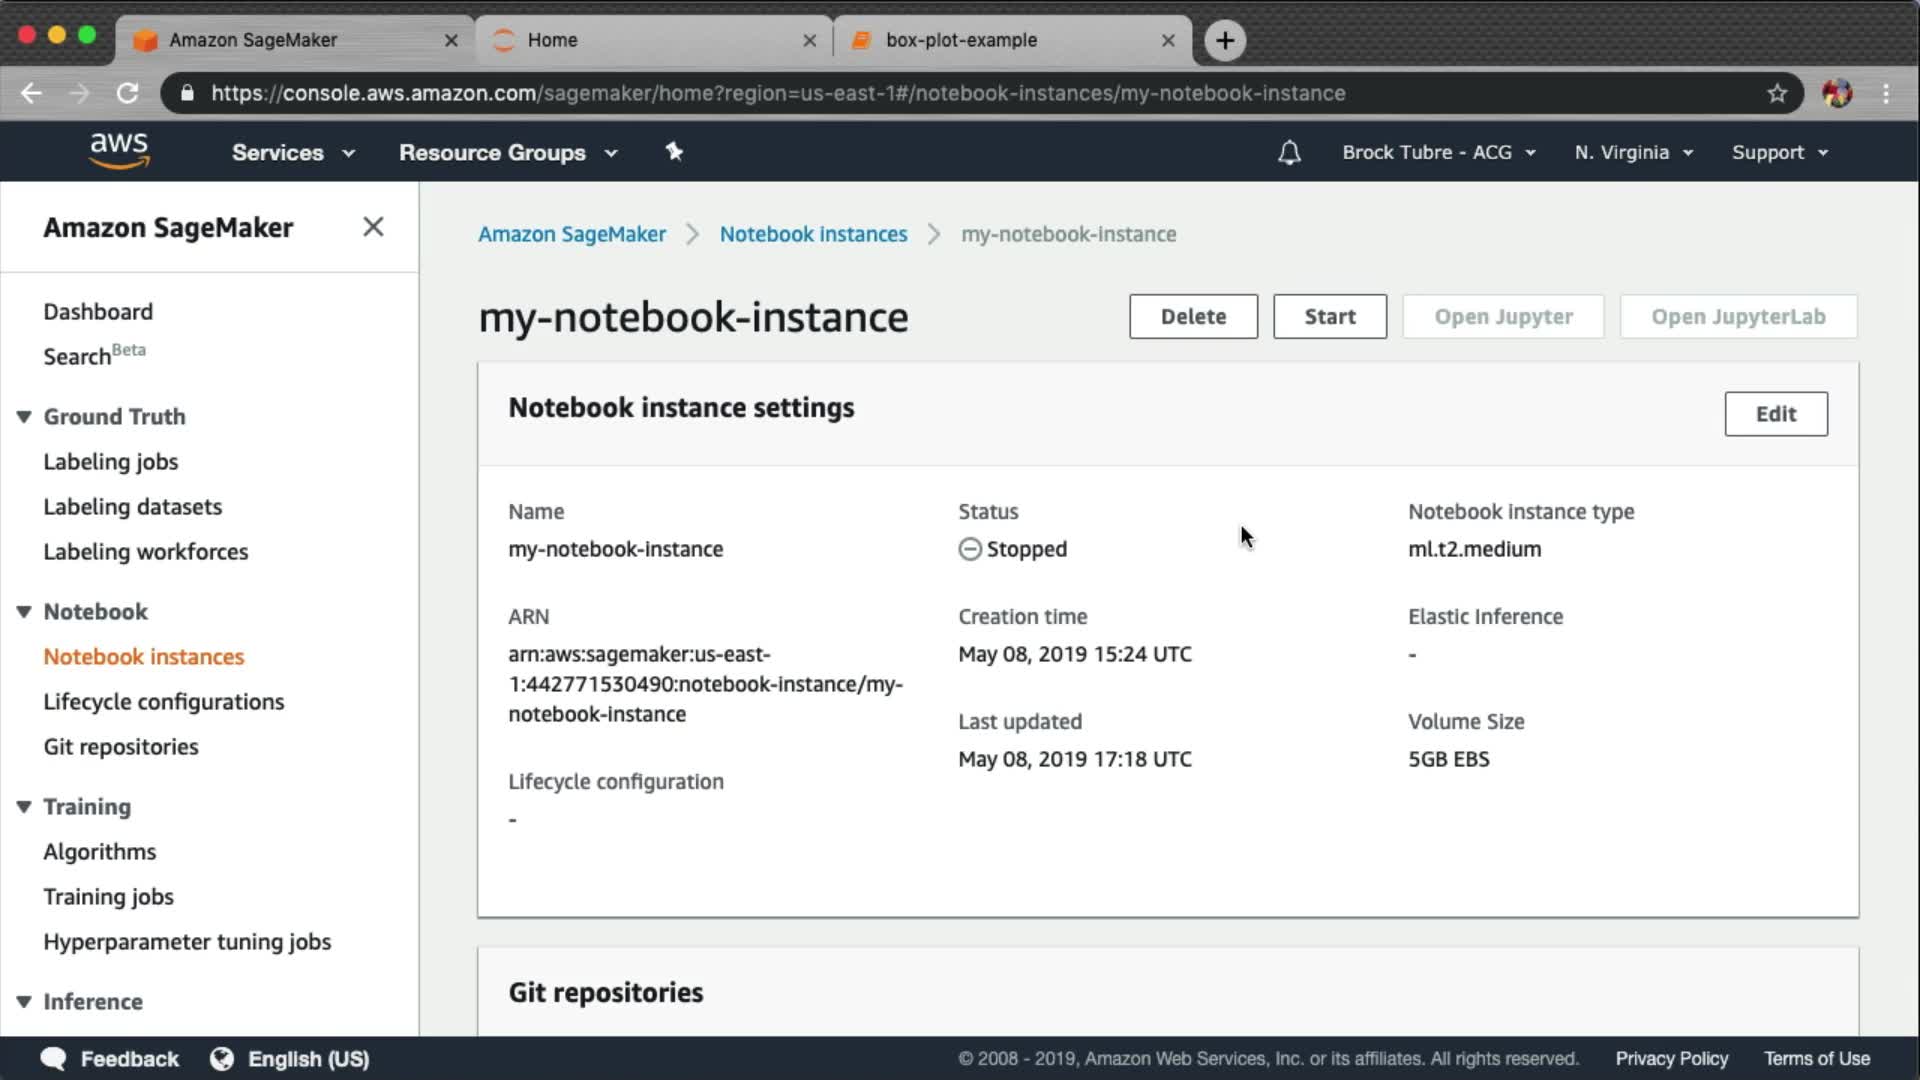Switch to the Home browser tab
1920x1080 pixels.
pyautogui.click(x=552, y=40)
